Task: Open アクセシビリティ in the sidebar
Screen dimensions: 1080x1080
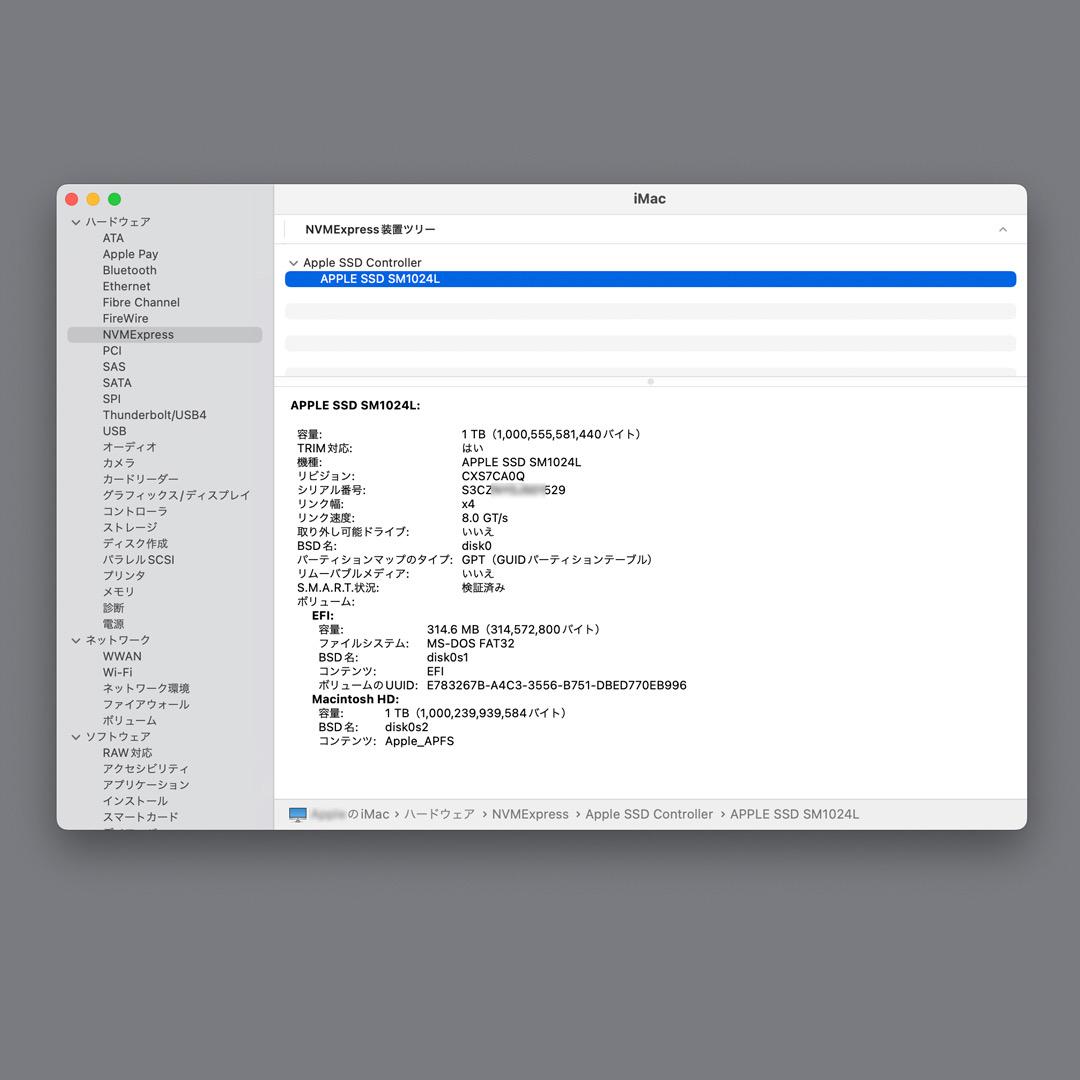Action: coord(145,769)
